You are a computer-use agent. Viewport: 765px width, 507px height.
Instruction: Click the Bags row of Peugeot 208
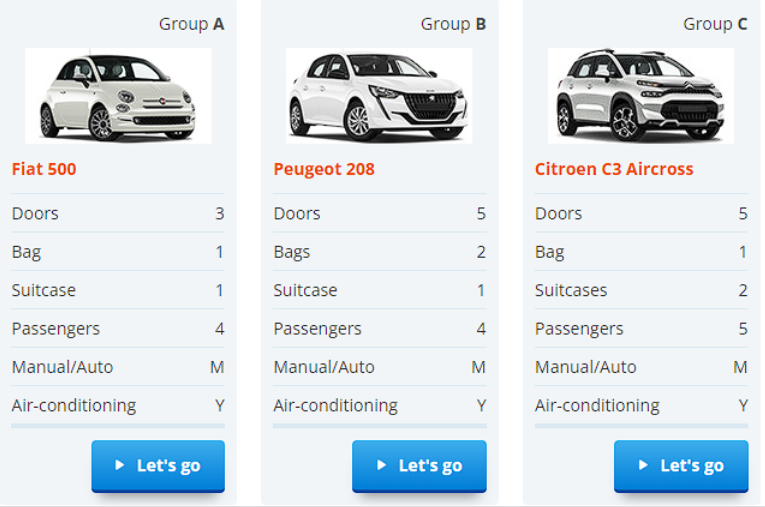(380, 252)
